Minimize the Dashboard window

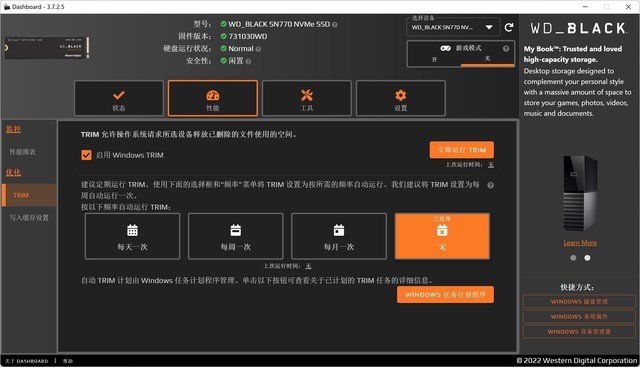tap(585, 7)
